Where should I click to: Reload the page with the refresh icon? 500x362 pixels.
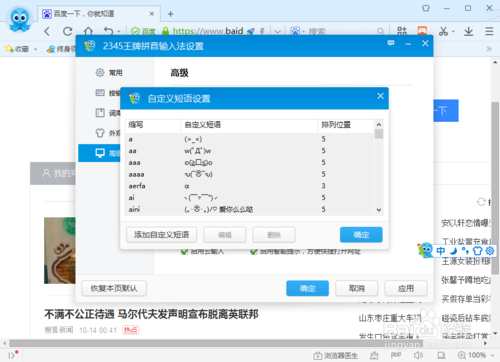pos(68,31)
